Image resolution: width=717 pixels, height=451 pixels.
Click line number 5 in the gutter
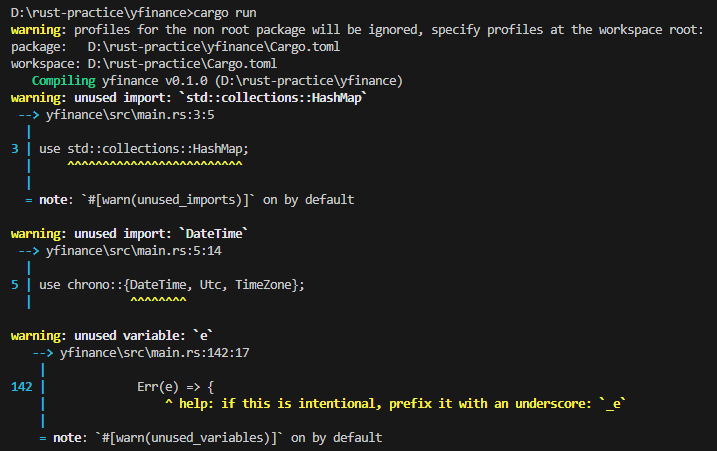pos(15,285)
